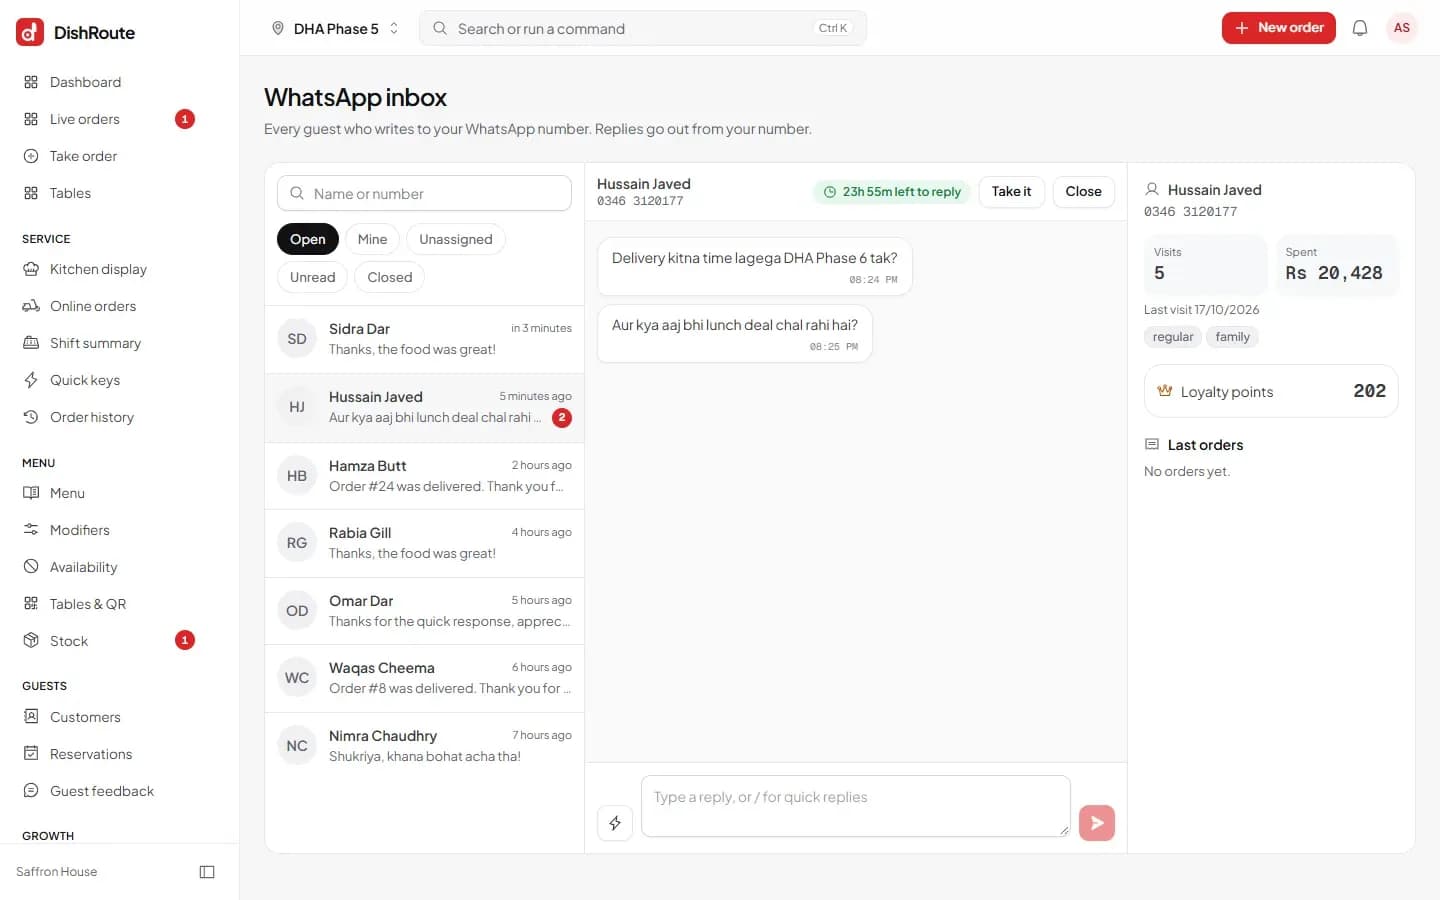Open Tables & QR link
The height and width of the screenshot is (900, 1440).
108,604
